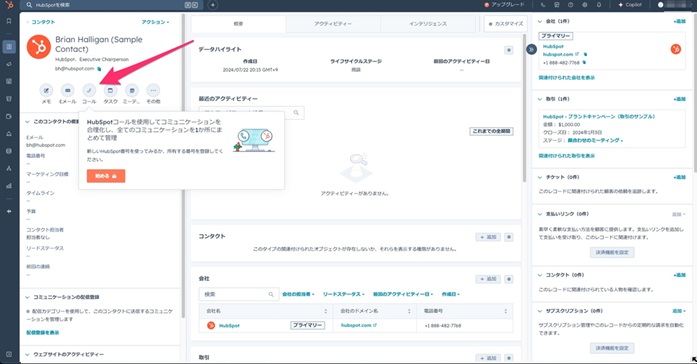Click +追加 on the middle 会社 card
This screenshot has height=364, width=697.
(x=488, y=279)
